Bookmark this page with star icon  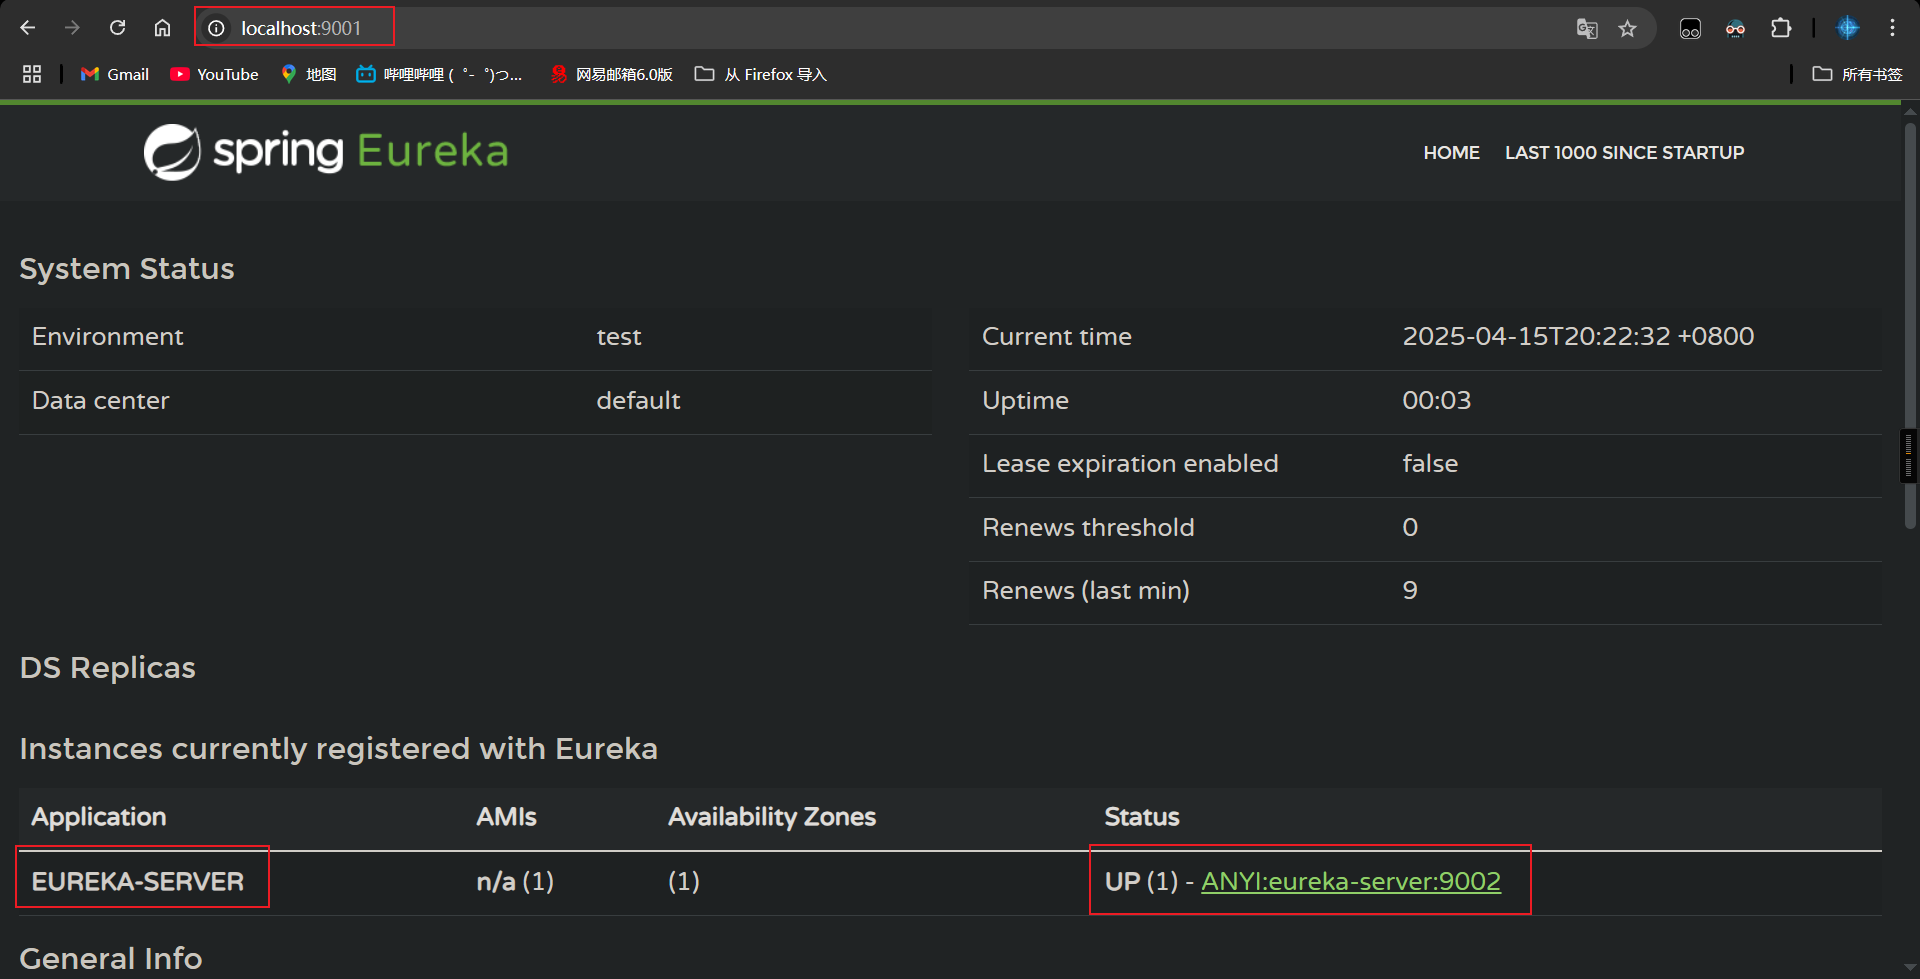pos(1628,28)
